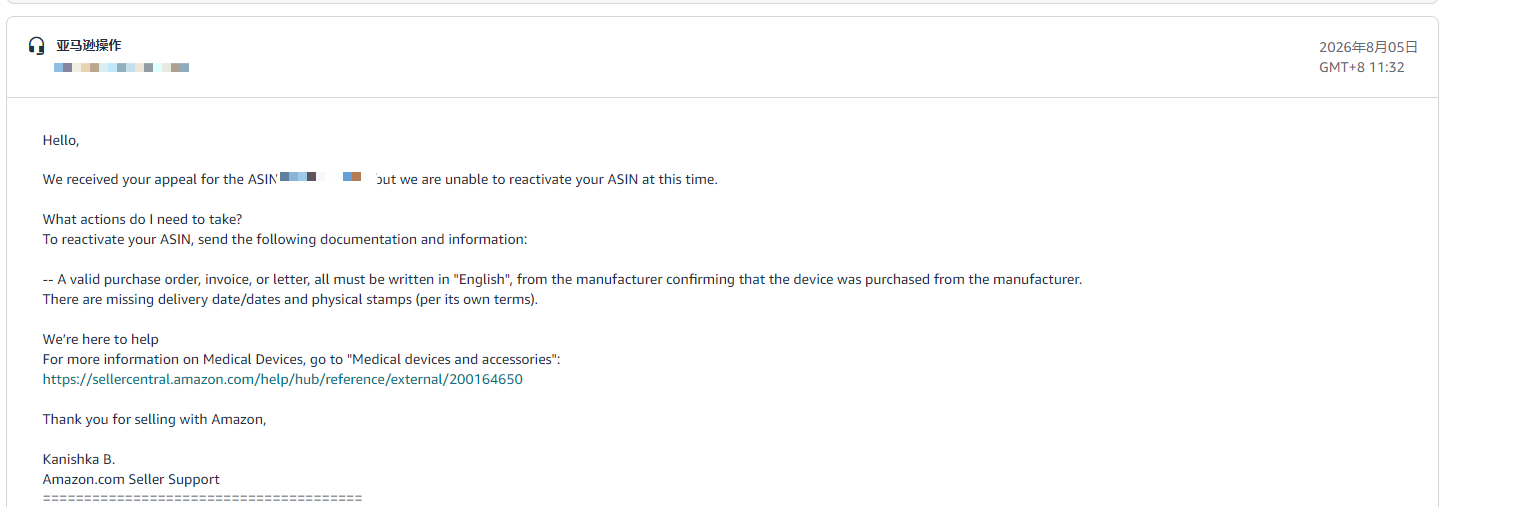The image size is (1525, 507).
Task: Click the blurred ASIN number in message
Action: point(320,177)
